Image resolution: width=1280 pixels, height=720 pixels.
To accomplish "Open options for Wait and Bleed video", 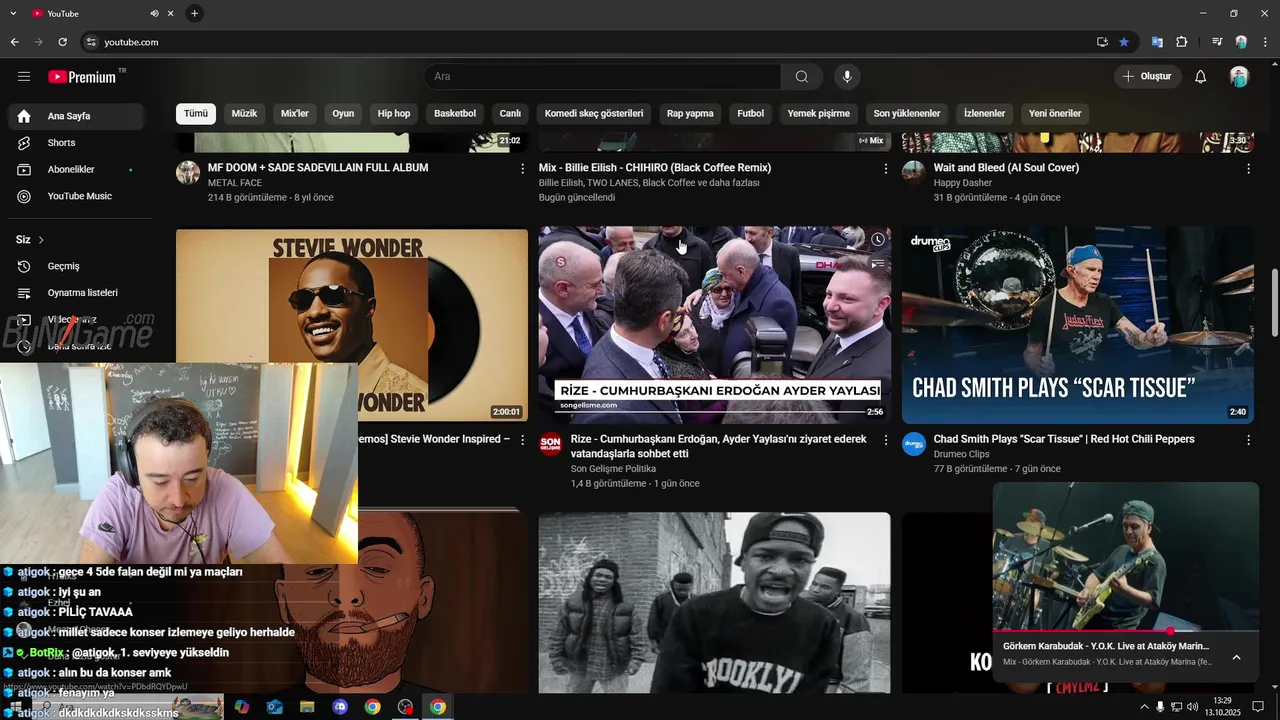I will (1248, 169).
